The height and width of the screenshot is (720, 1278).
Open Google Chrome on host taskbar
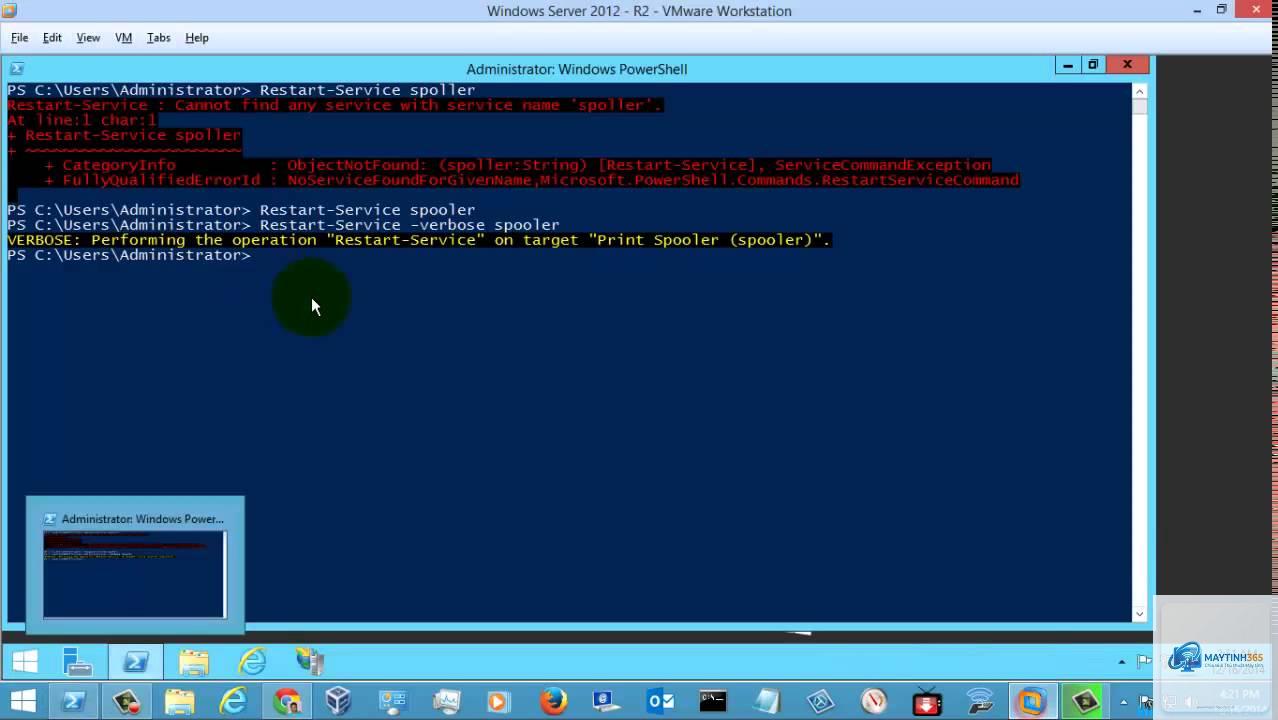tap(287, 701)
